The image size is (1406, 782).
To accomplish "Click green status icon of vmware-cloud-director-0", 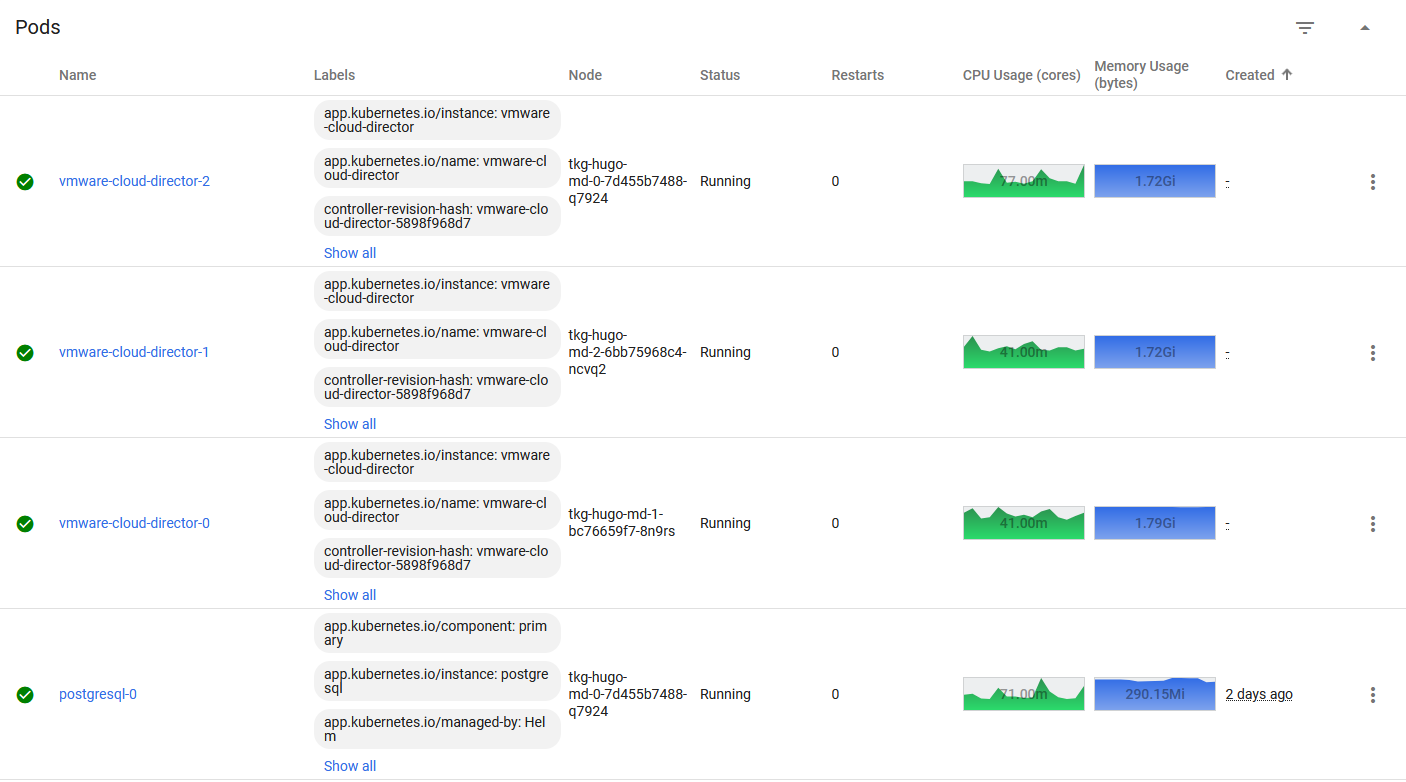I will 25,524.
